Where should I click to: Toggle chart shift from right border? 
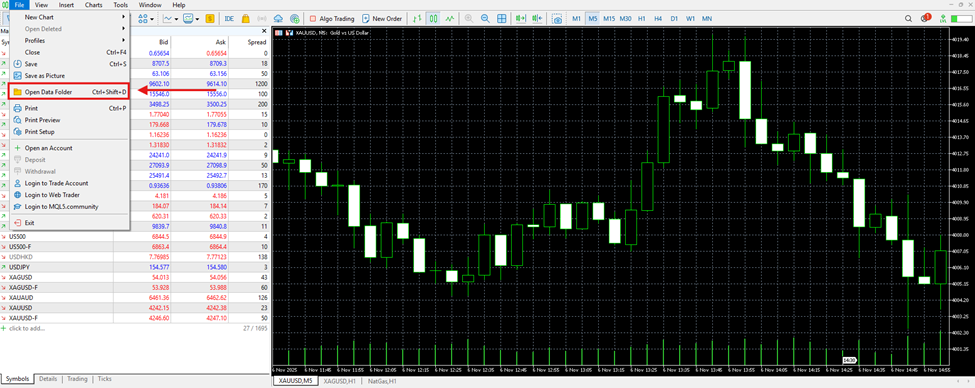coord(537,19)
